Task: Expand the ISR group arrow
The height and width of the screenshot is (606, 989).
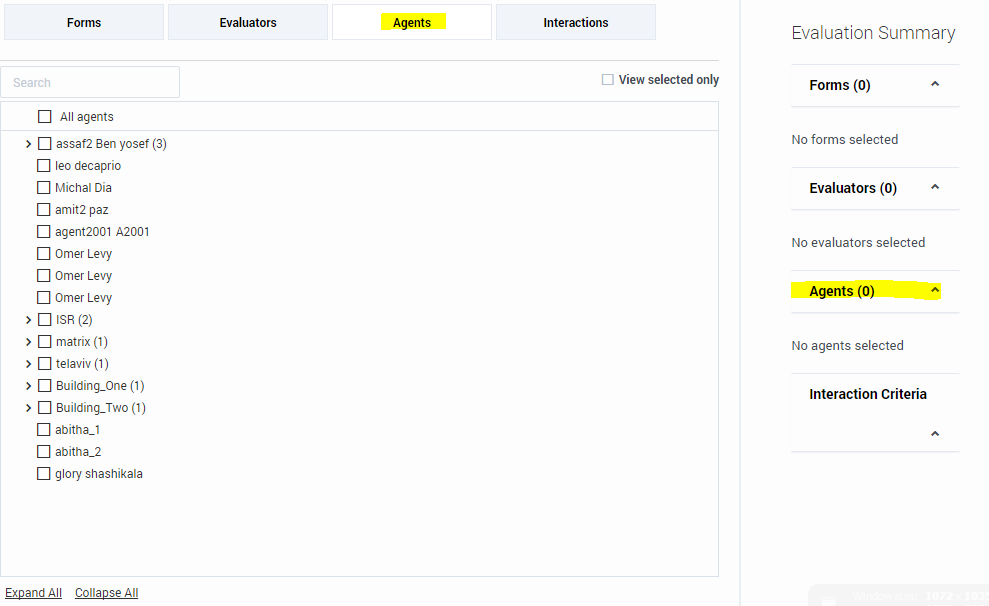Action: (28, 320)
